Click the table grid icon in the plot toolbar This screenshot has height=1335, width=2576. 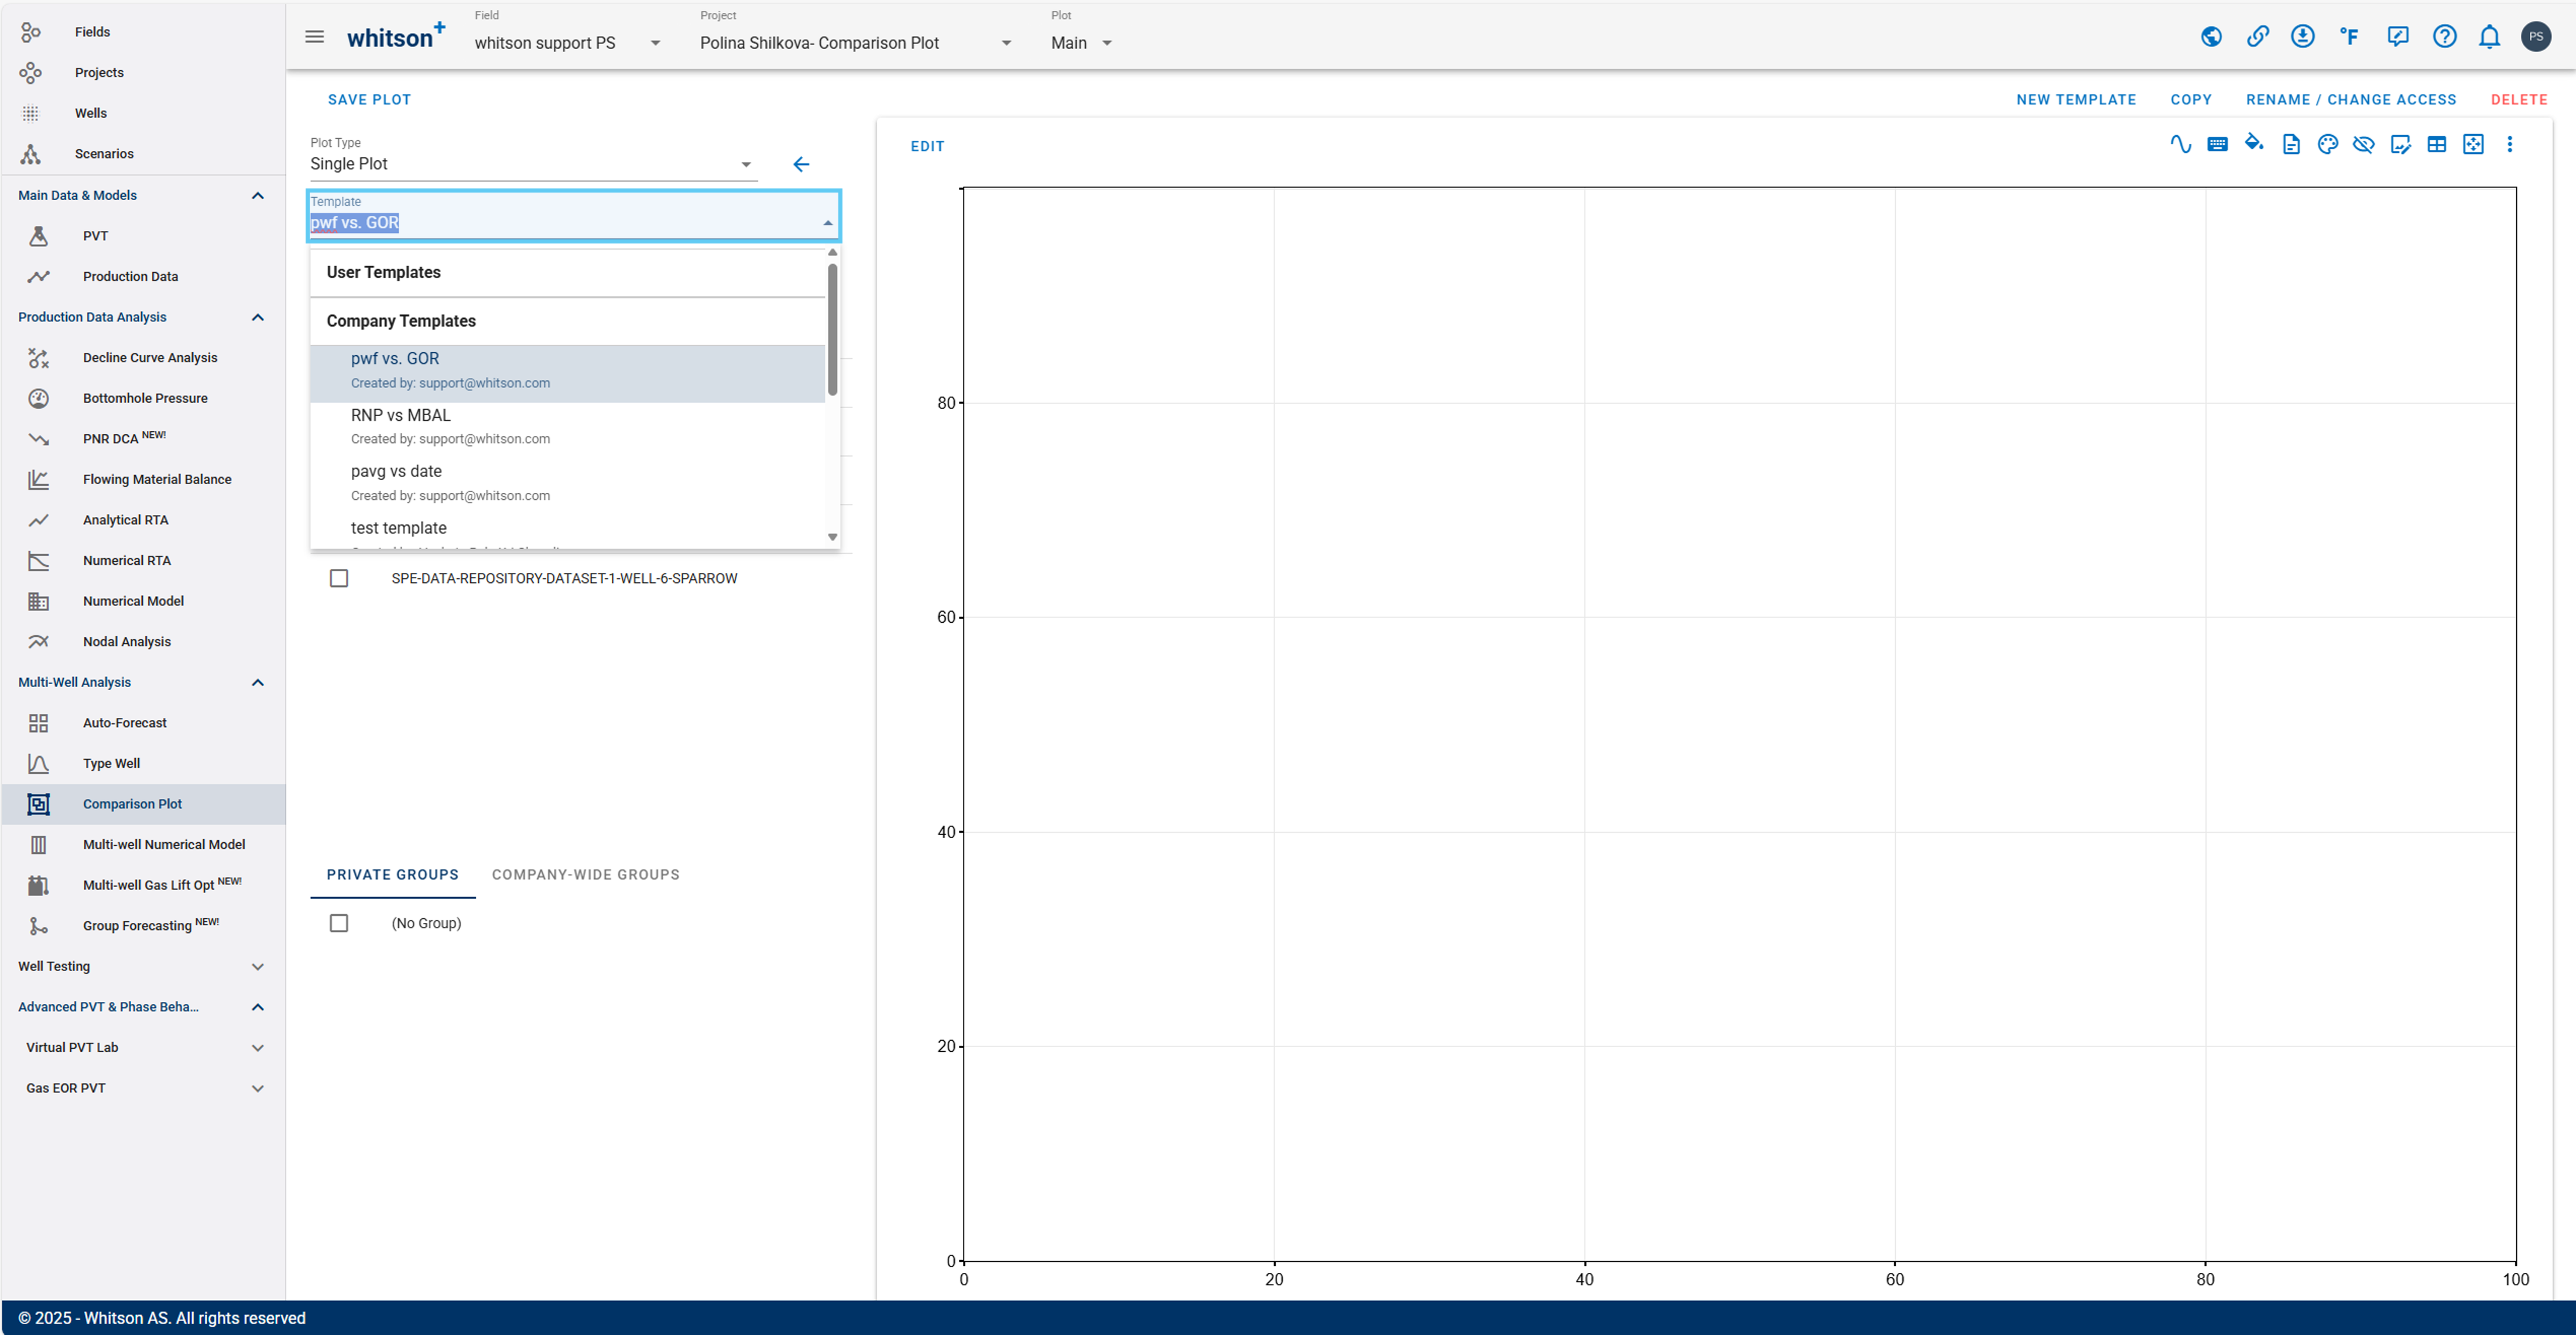(2437, 144)
